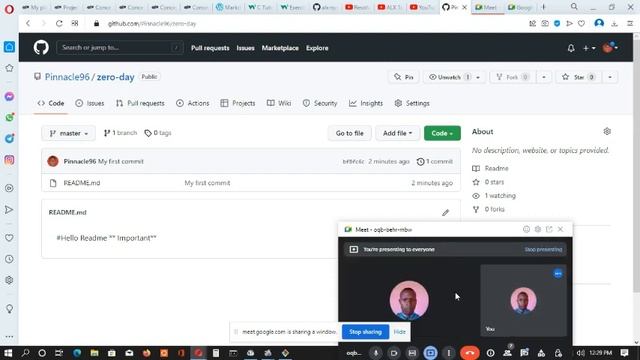Open the My first commit message in README.md row

pyautogui.click(x=207, y=183)
